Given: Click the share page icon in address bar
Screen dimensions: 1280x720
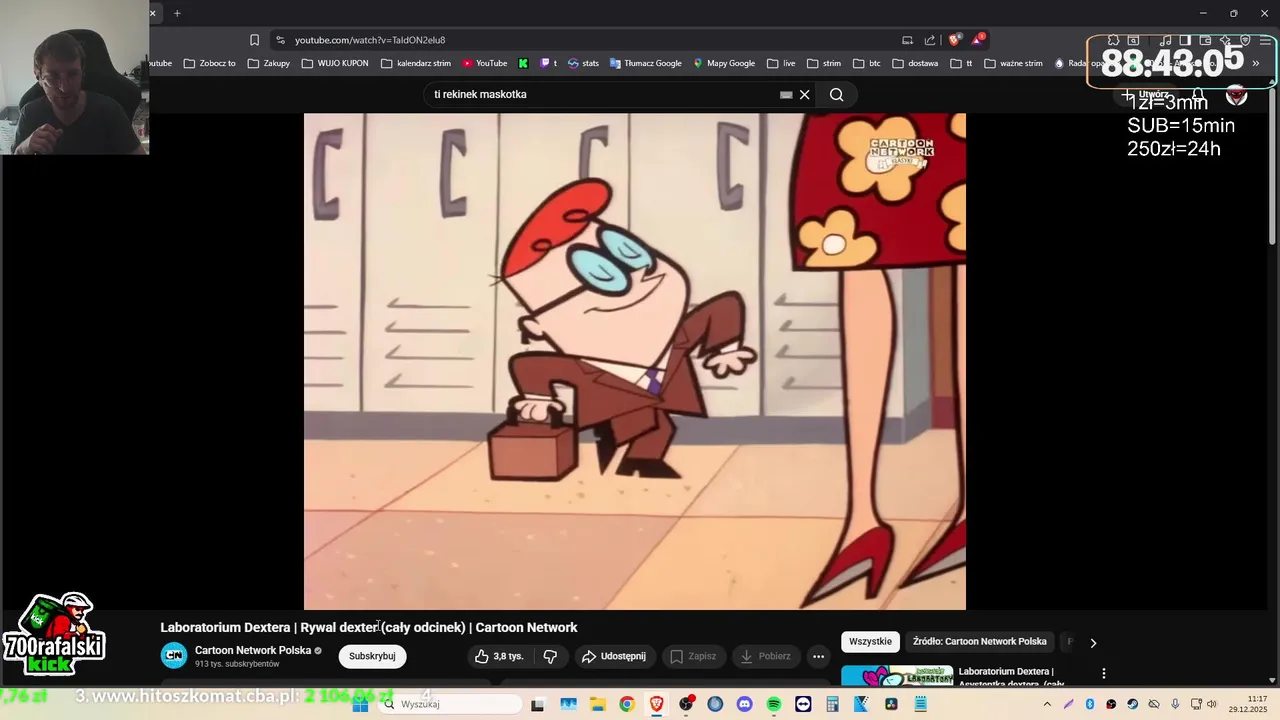Looking at the screenshot, I should tap(930, 40).
